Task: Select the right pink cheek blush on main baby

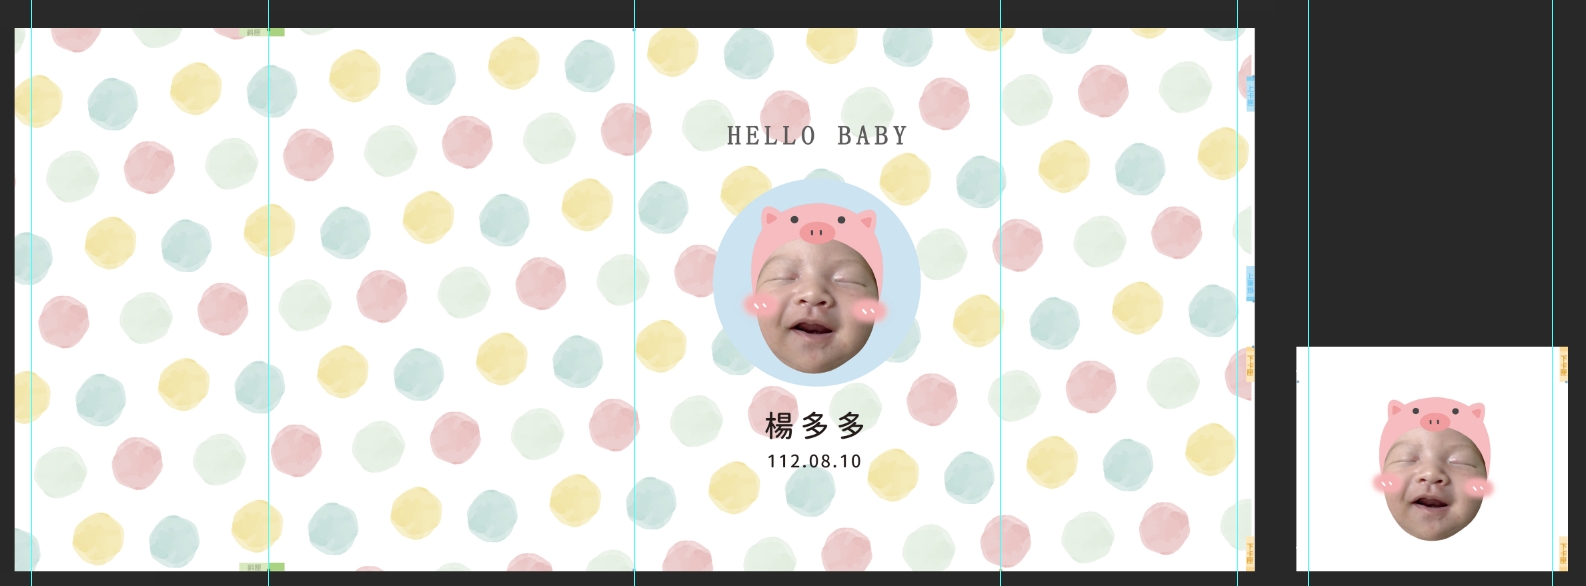Action: (869, 311)
